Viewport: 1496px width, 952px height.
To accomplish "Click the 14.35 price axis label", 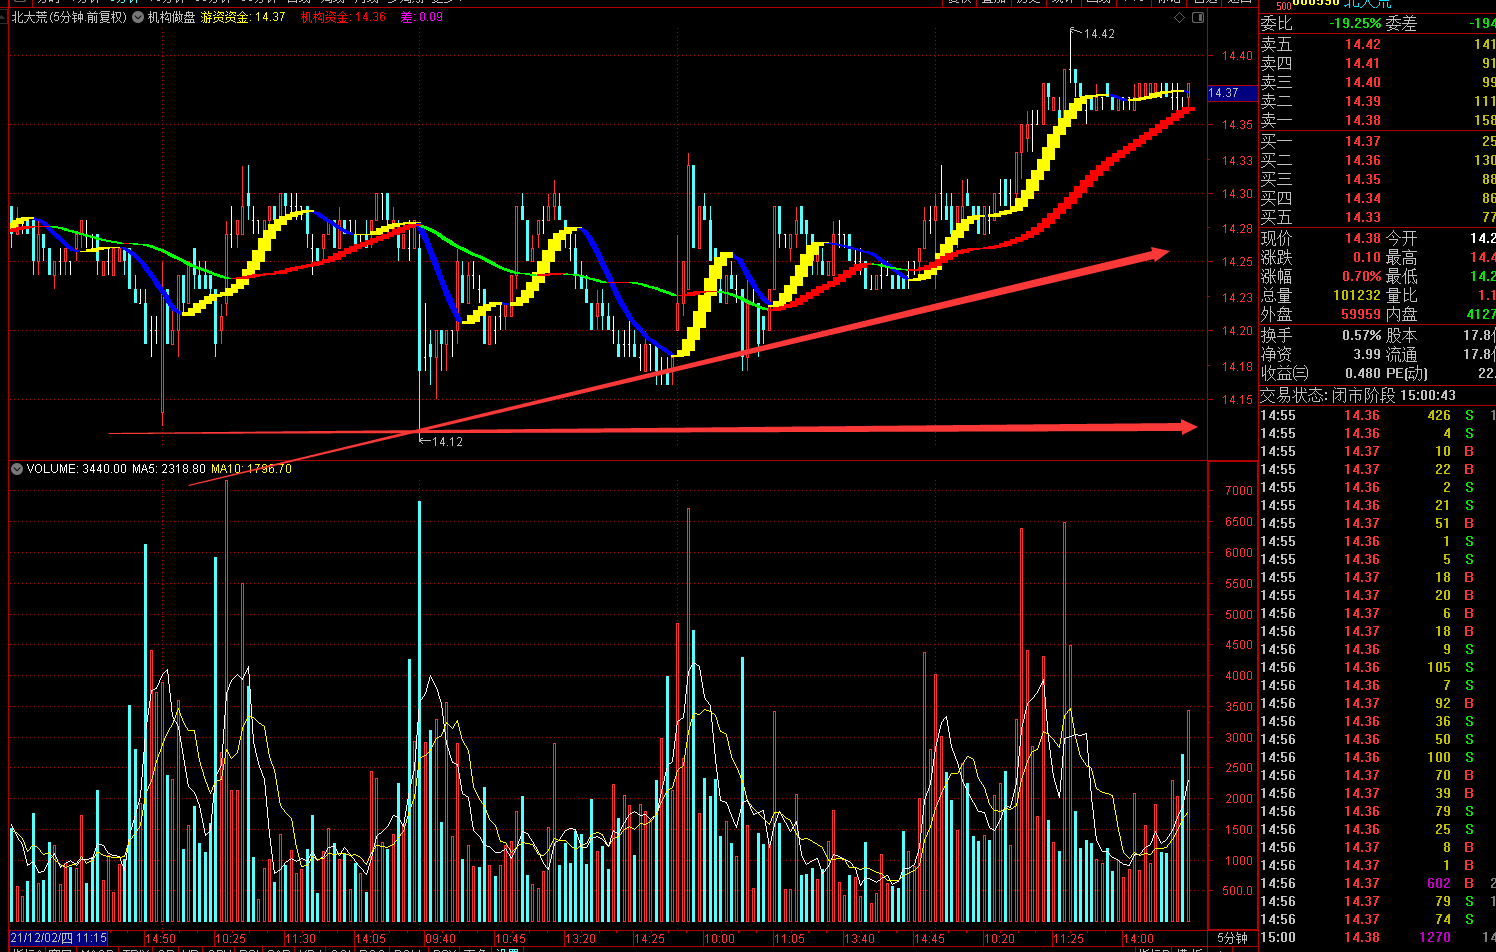I will (x=1237, y=125).
